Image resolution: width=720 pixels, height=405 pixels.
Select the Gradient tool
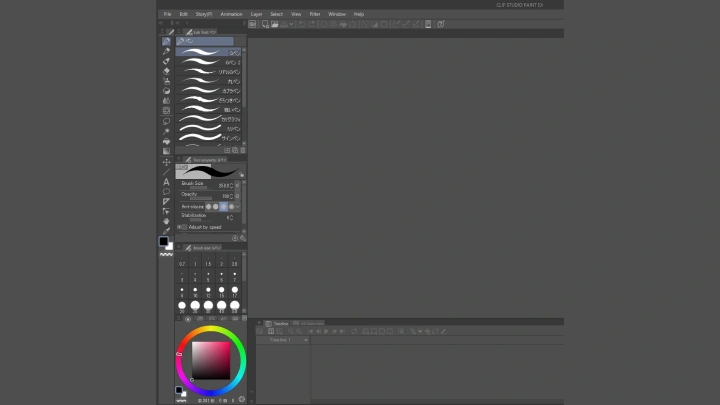pos(166,151)
